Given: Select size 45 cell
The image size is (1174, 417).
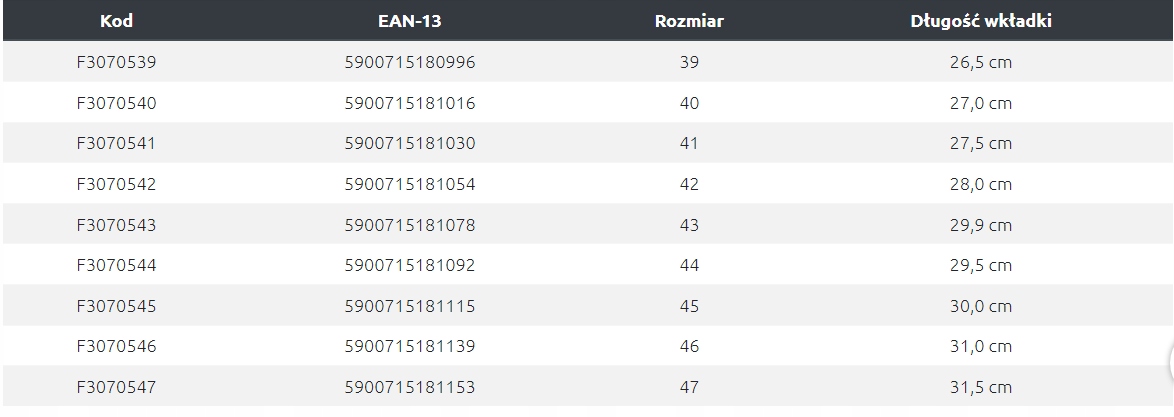Looking at the screenshot, I should (688, 306).
